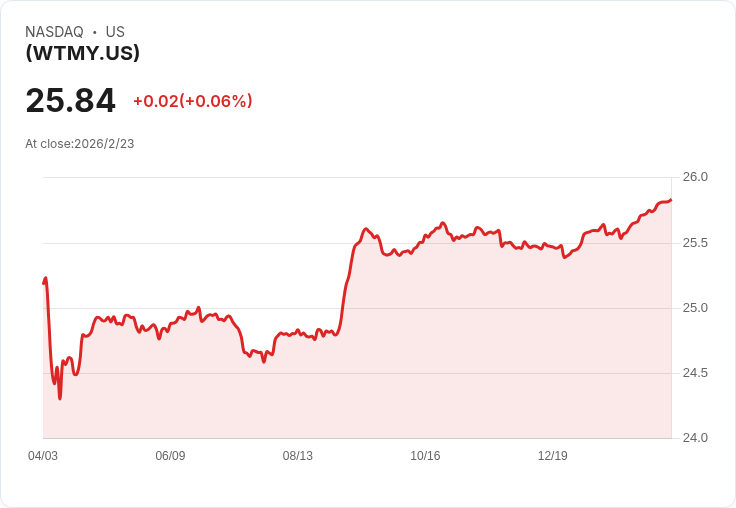The width and height of the screenshot is (736, 508).
Task: Choose the 10/16 date on x-axis
Action: [x=425, y=456]
